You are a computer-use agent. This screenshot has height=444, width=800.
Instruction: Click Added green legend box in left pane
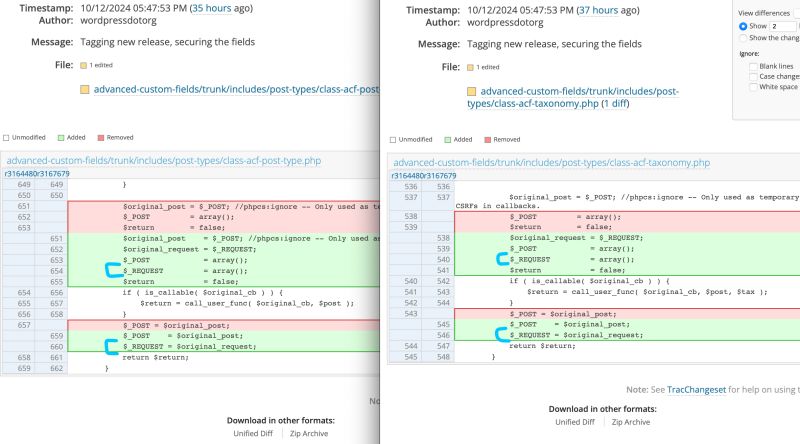point(61,138)
